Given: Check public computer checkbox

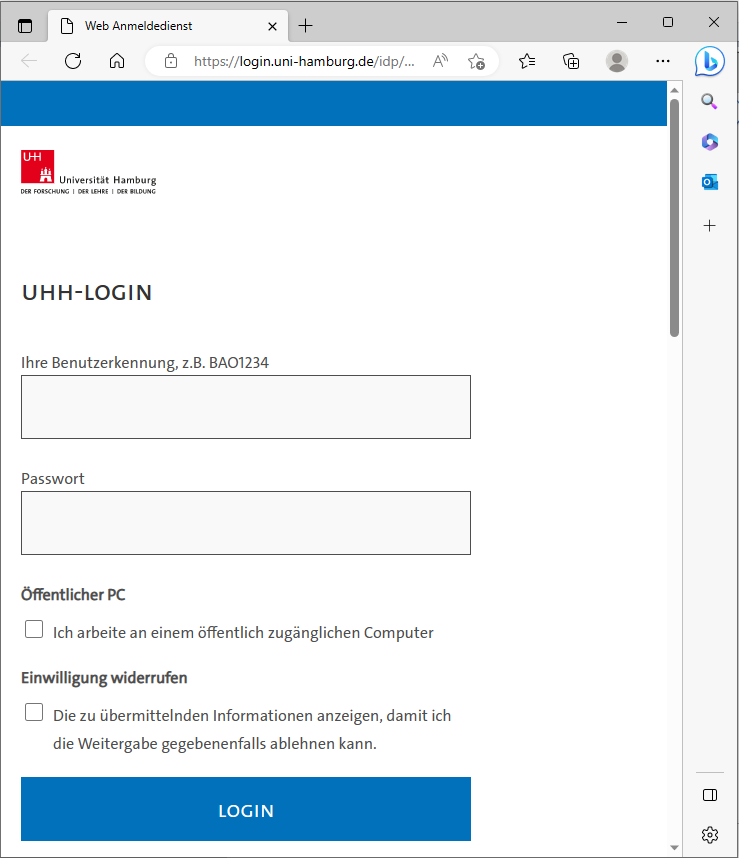Looking at the screenshot, I should (x=34, y=629).
